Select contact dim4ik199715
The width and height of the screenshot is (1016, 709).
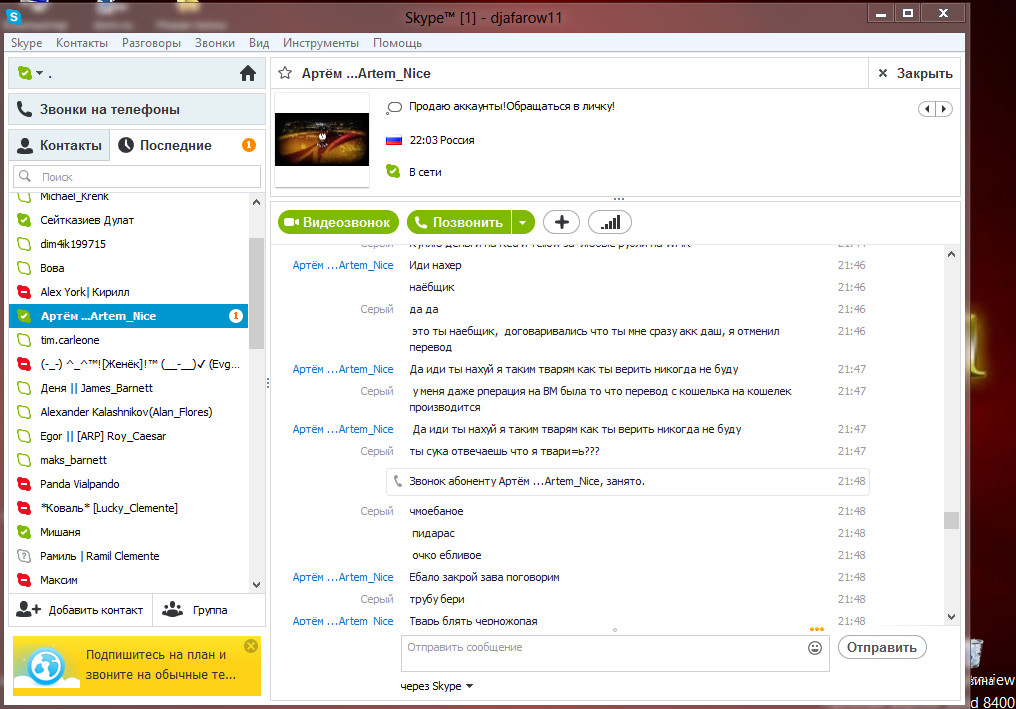pos(128,244)
